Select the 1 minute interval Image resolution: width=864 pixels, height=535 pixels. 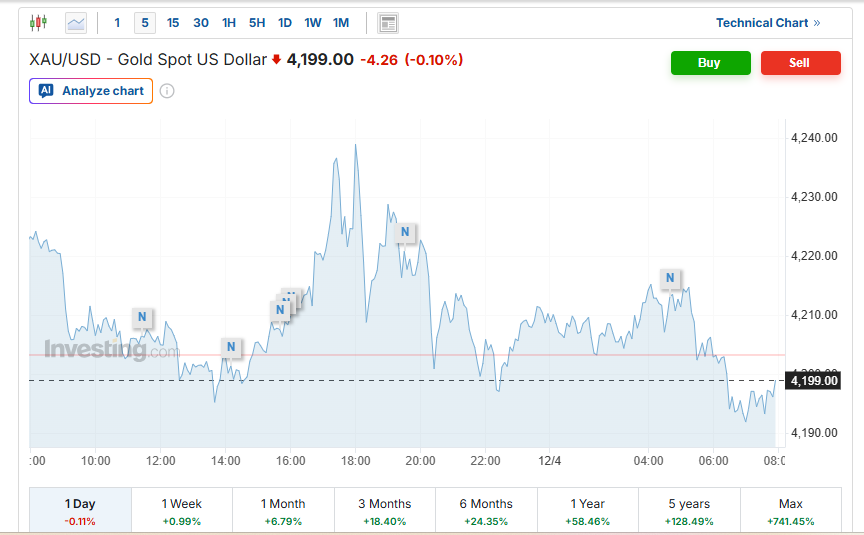pyautogui.click(x=117, y=22)
